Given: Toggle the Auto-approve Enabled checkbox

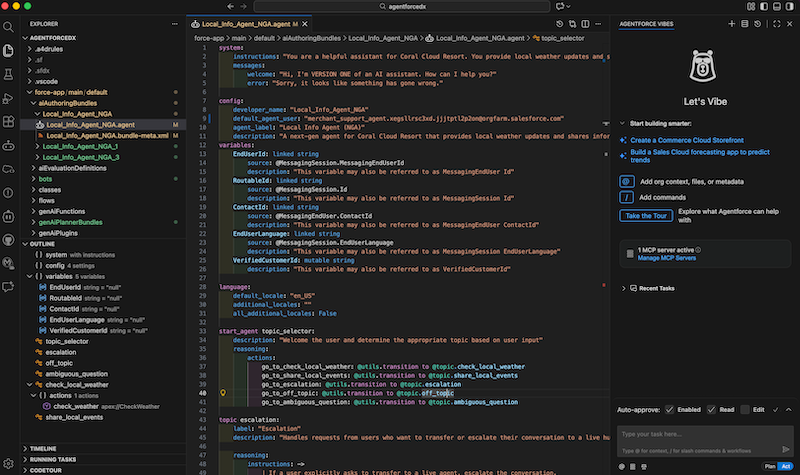Looking at the screenshot, I should coord(669,409).
